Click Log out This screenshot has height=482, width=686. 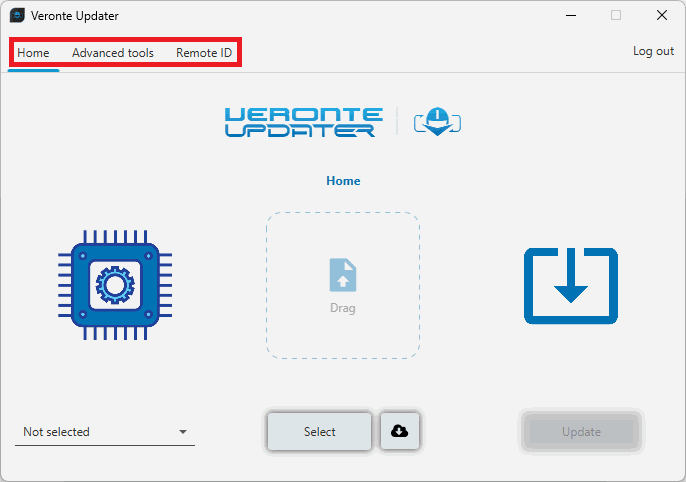653,51
